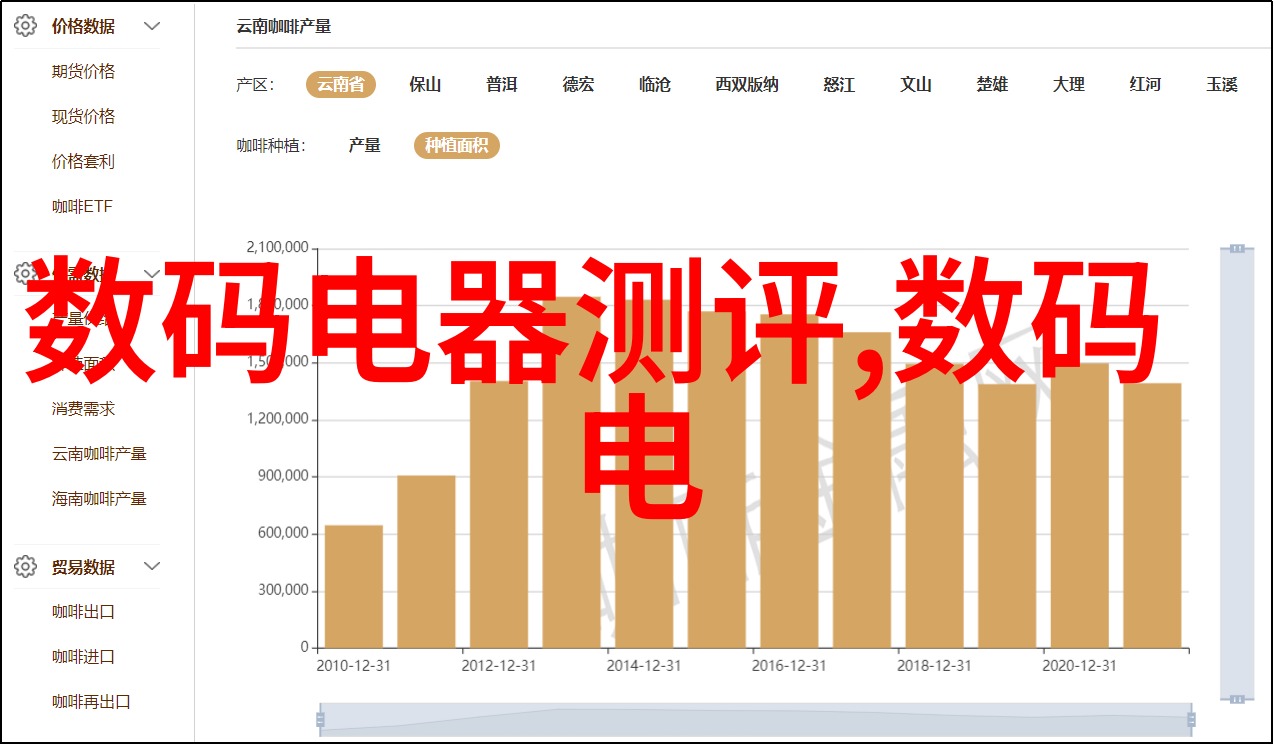Switch 咖啡种植 to 种植面积
This screenshot has width=1275, height=744.
457,146
